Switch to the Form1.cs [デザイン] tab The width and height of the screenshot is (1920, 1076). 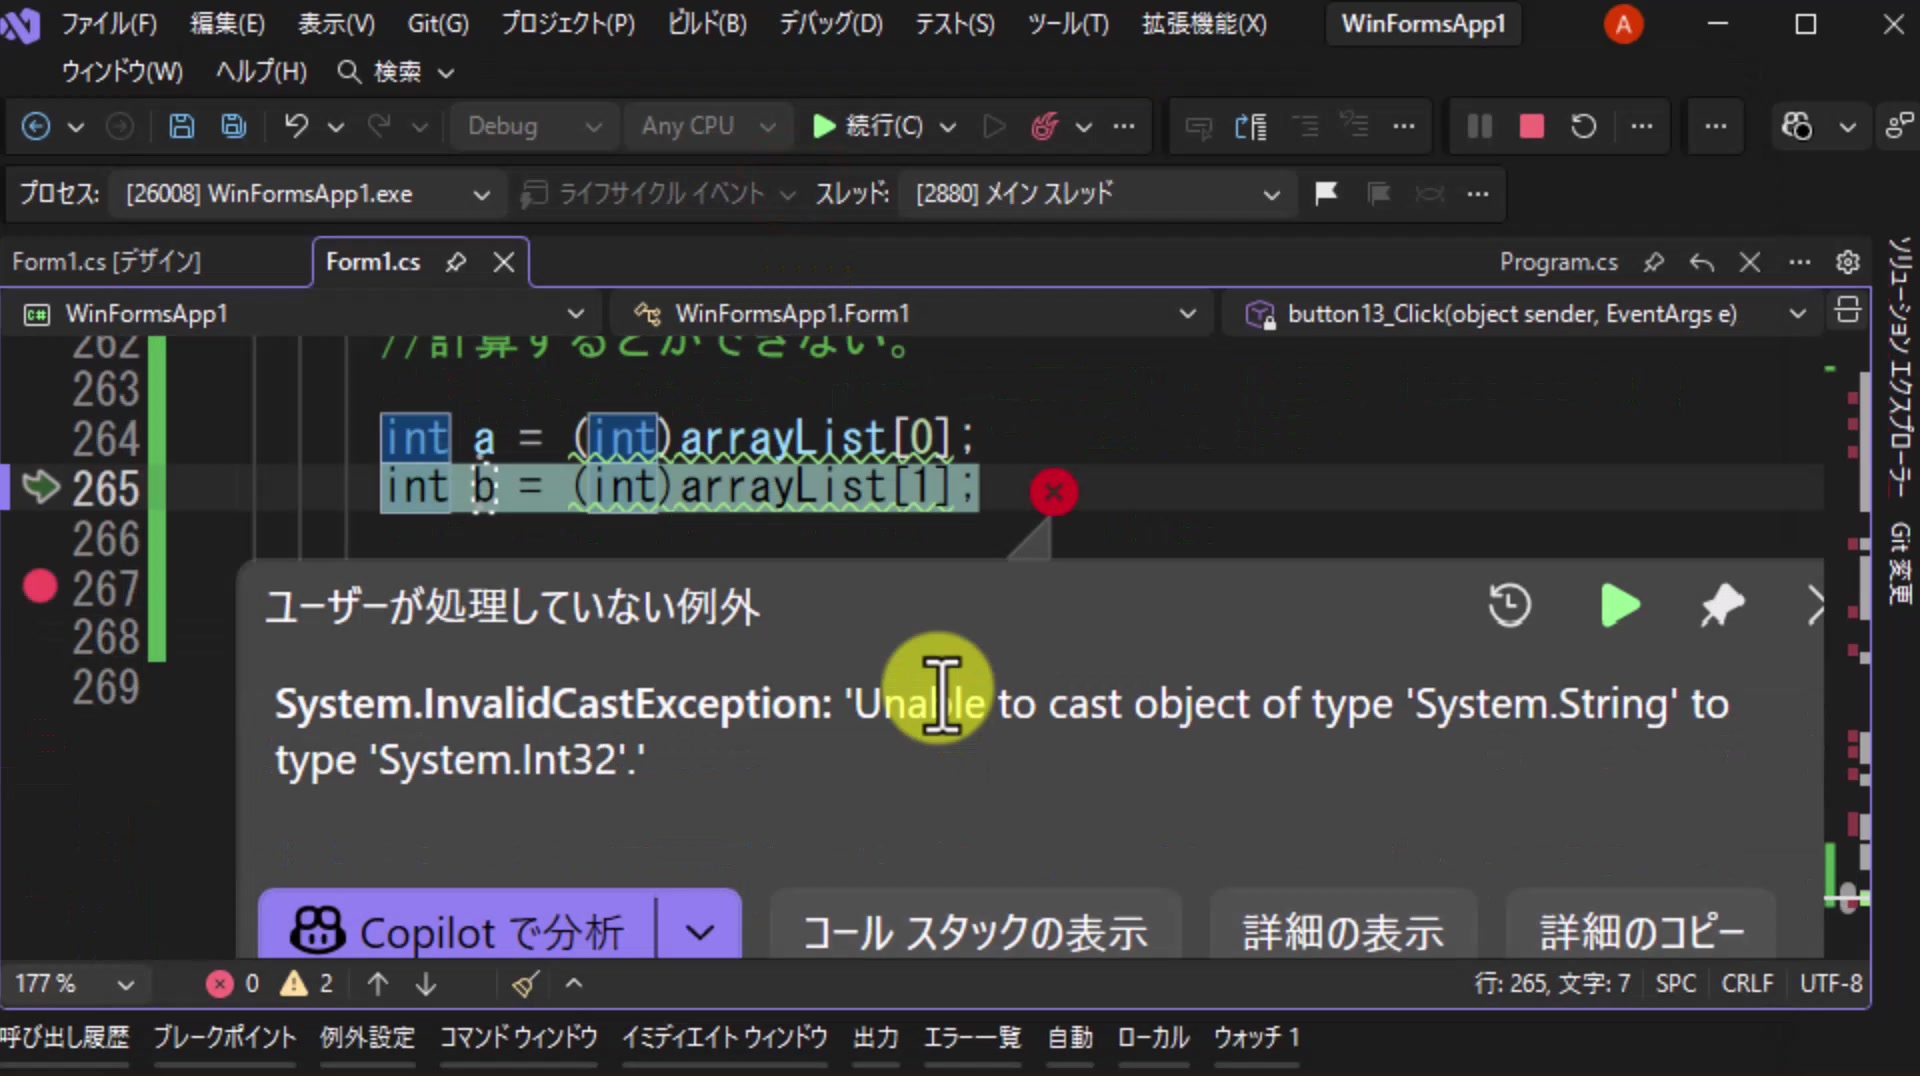107,262
